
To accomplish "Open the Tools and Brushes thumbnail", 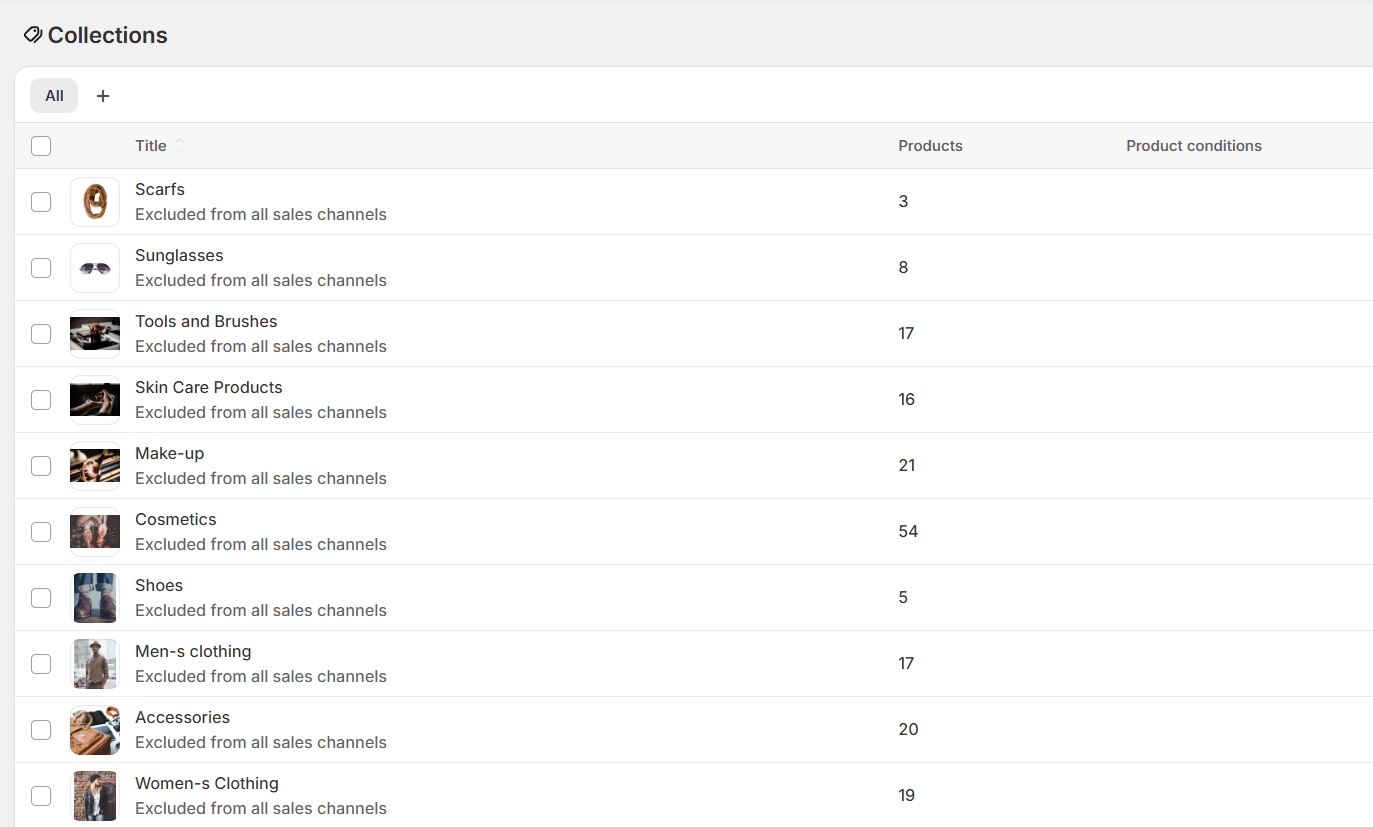I will pyautogui.click(x=95, y=334).
